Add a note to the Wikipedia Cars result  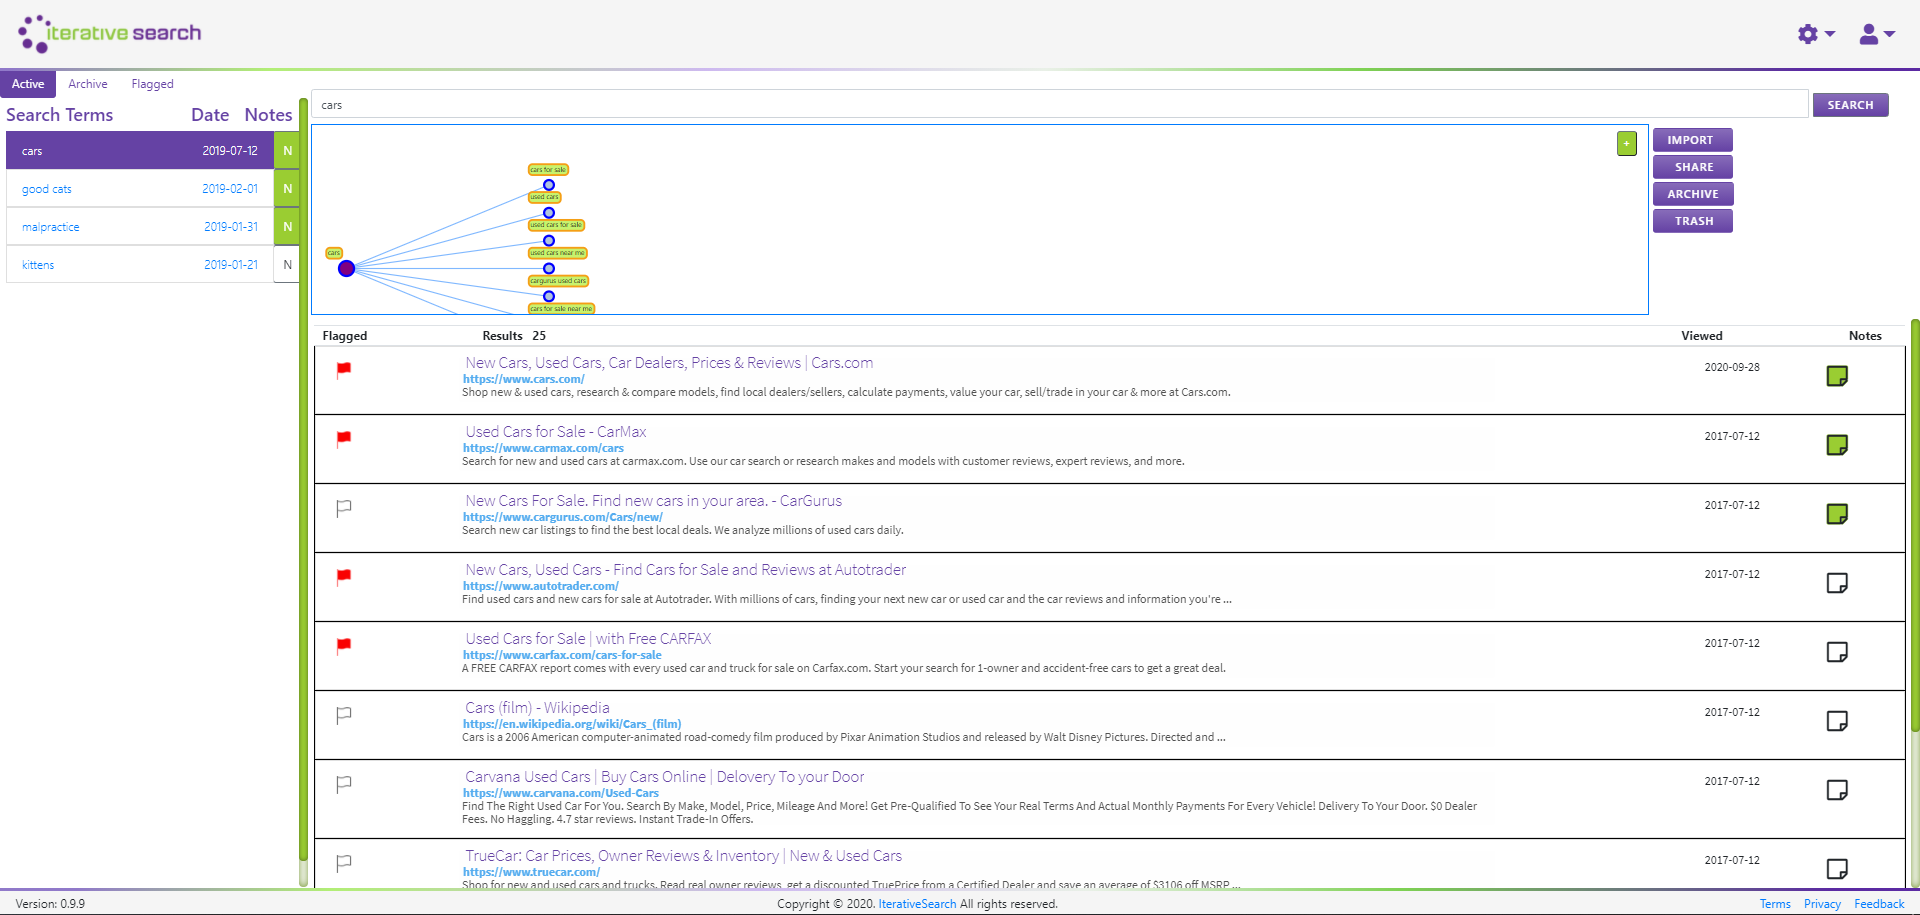click(1837, 721)
